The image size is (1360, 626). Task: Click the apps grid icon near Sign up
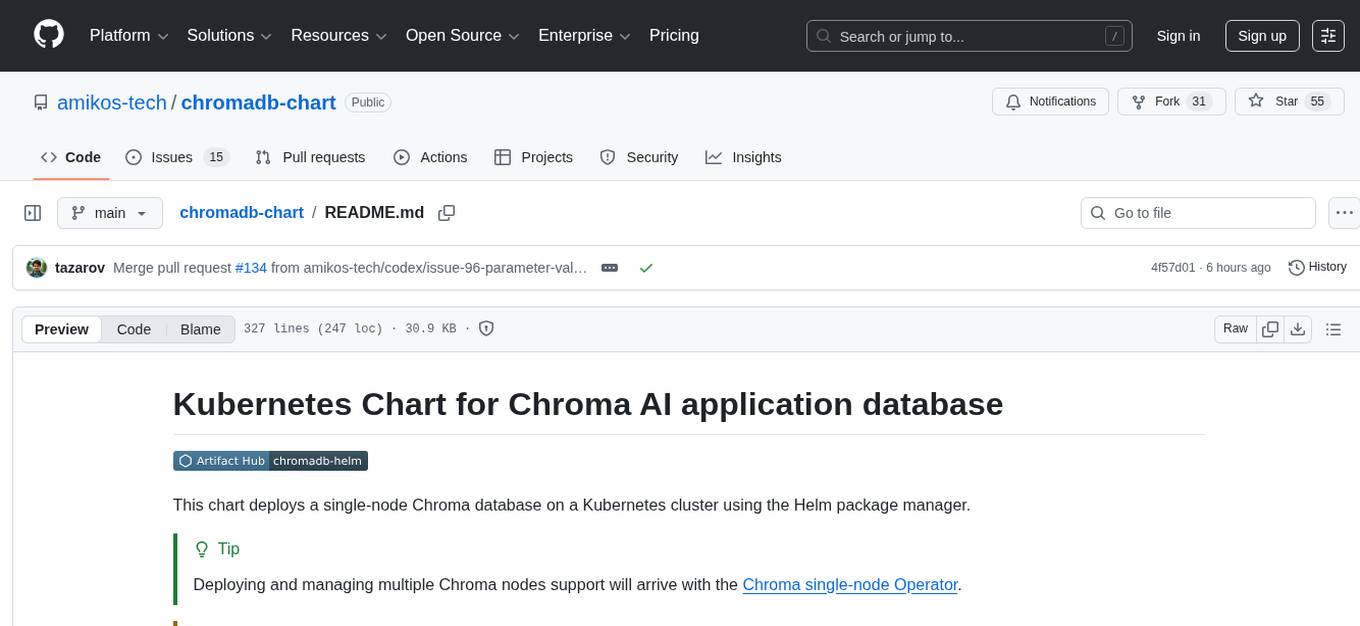(1328, 36)
